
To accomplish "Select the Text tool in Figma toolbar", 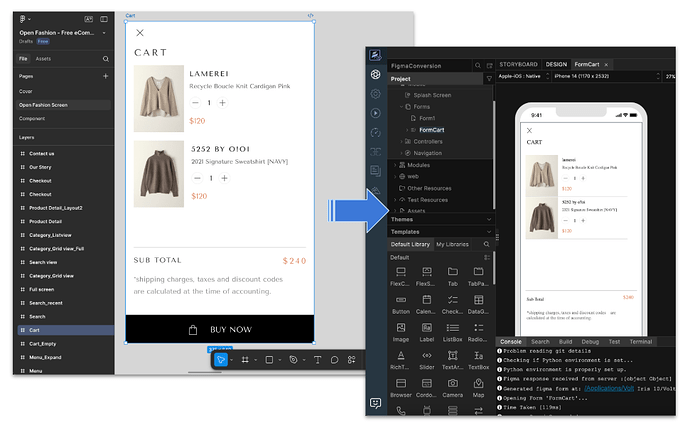I will coord(317,359).
